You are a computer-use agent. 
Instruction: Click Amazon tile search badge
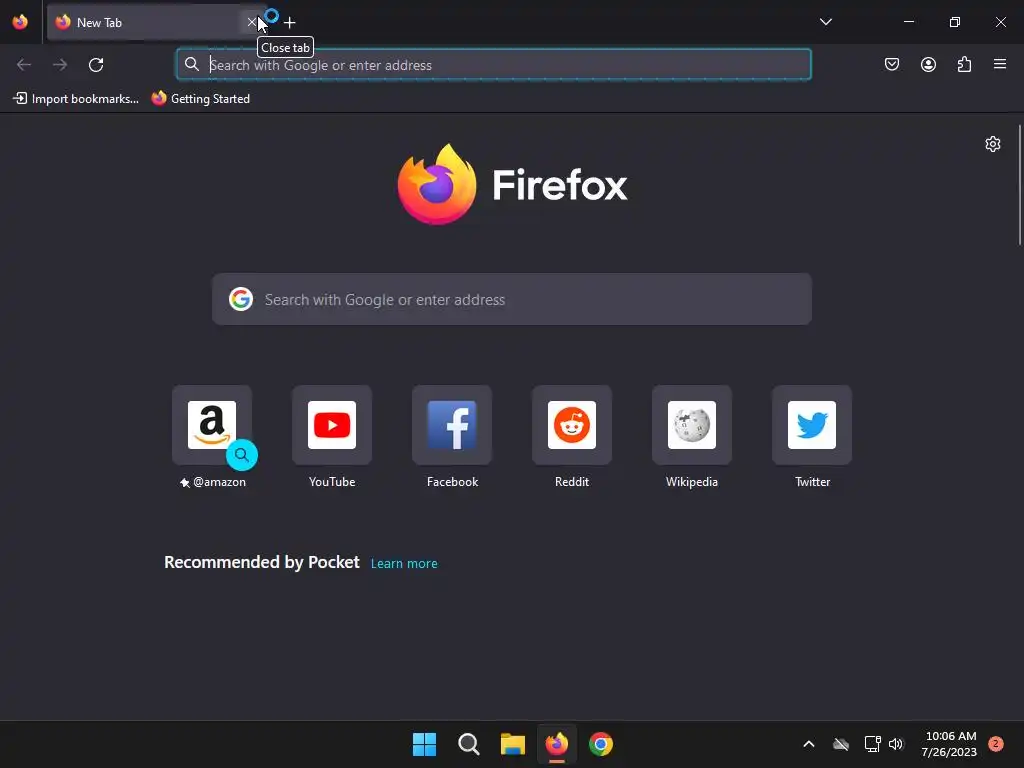tap(242, 455)
